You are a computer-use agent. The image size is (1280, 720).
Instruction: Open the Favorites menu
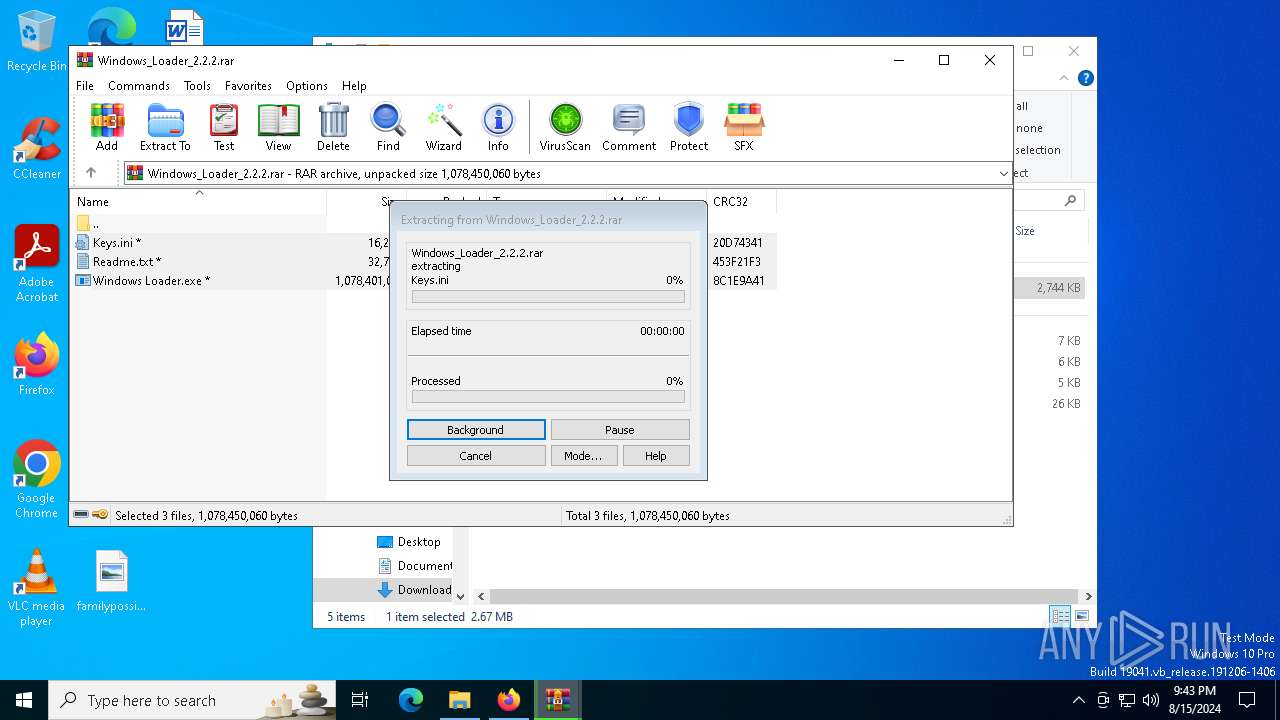pos(248,86)
